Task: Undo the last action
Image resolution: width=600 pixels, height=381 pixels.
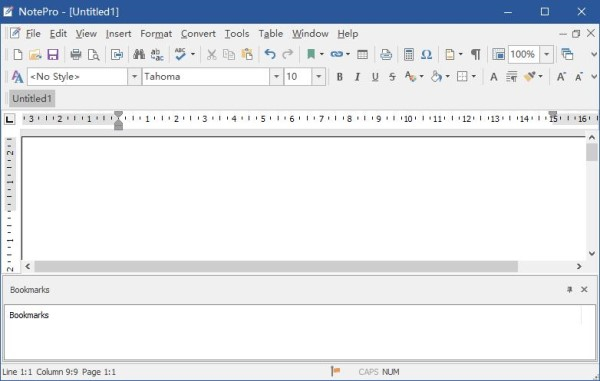Action: [x=270, y=54]
